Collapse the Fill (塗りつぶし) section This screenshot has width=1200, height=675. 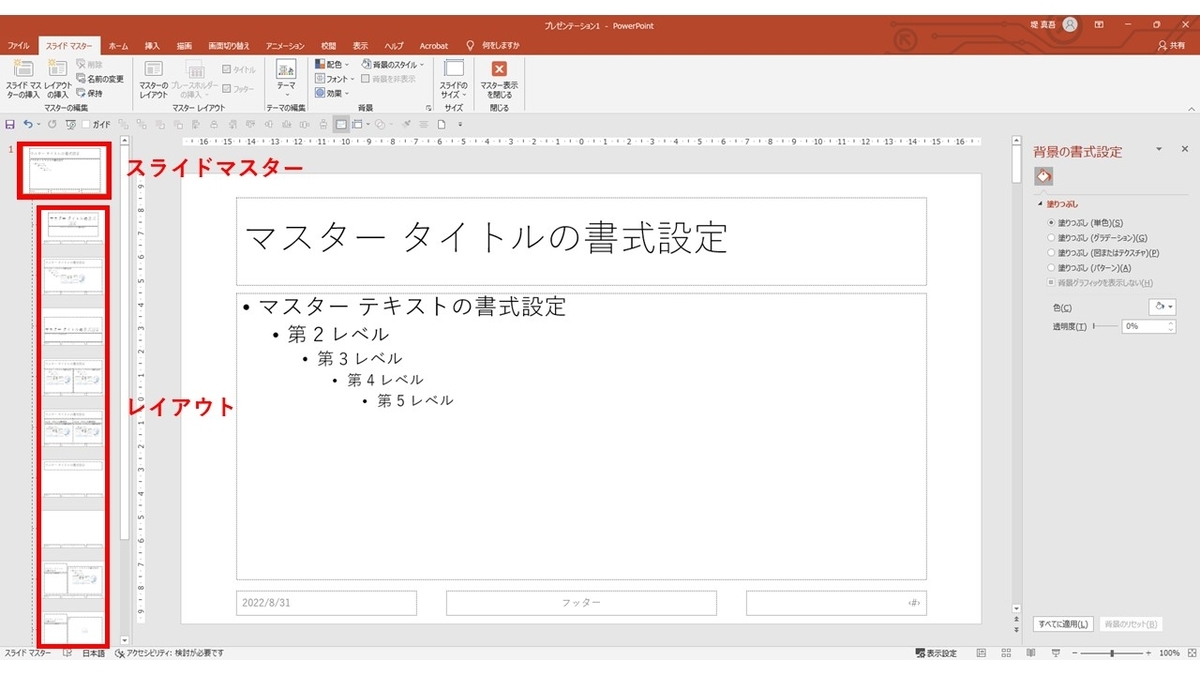(1040, 203)
